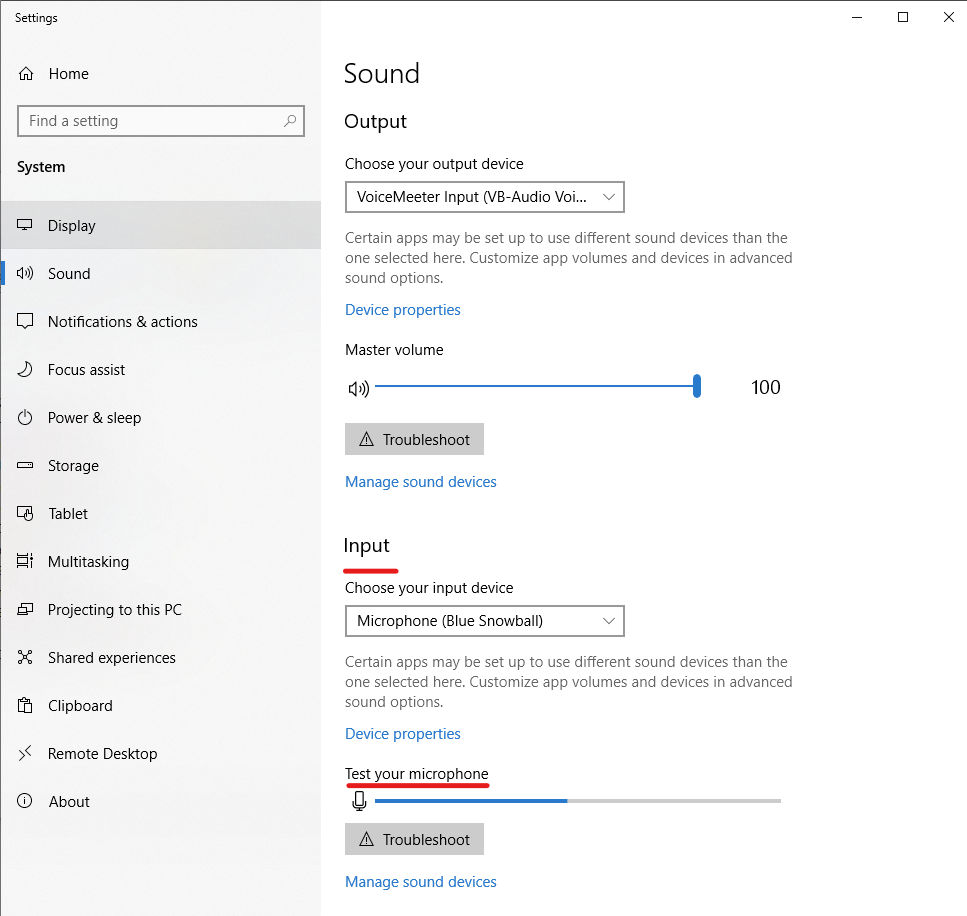Viewport: 967px width, 916px height.
Task: Open the output device dropdown
Action: click(x=485, y=197)
